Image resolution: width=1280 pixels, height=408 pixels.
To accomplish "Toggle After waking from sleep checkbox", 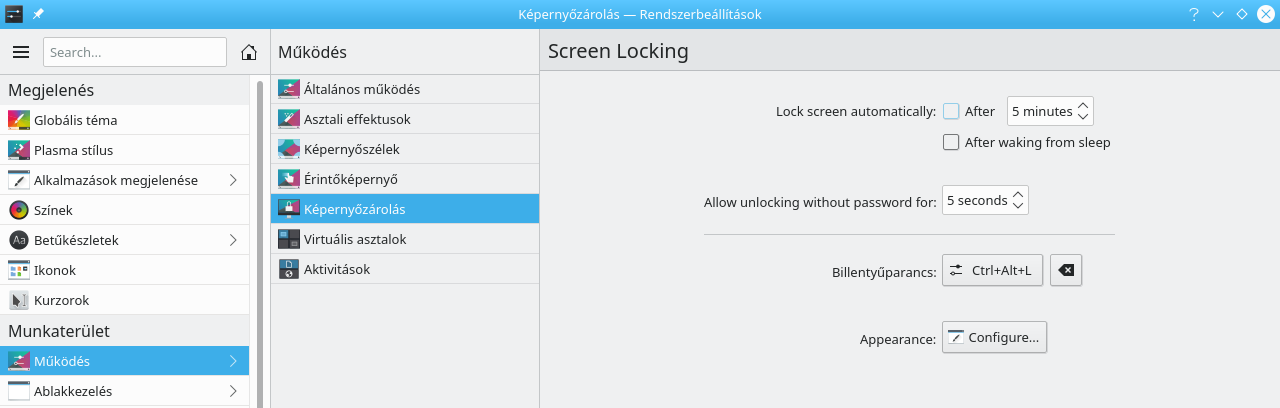I will [951, 142].
